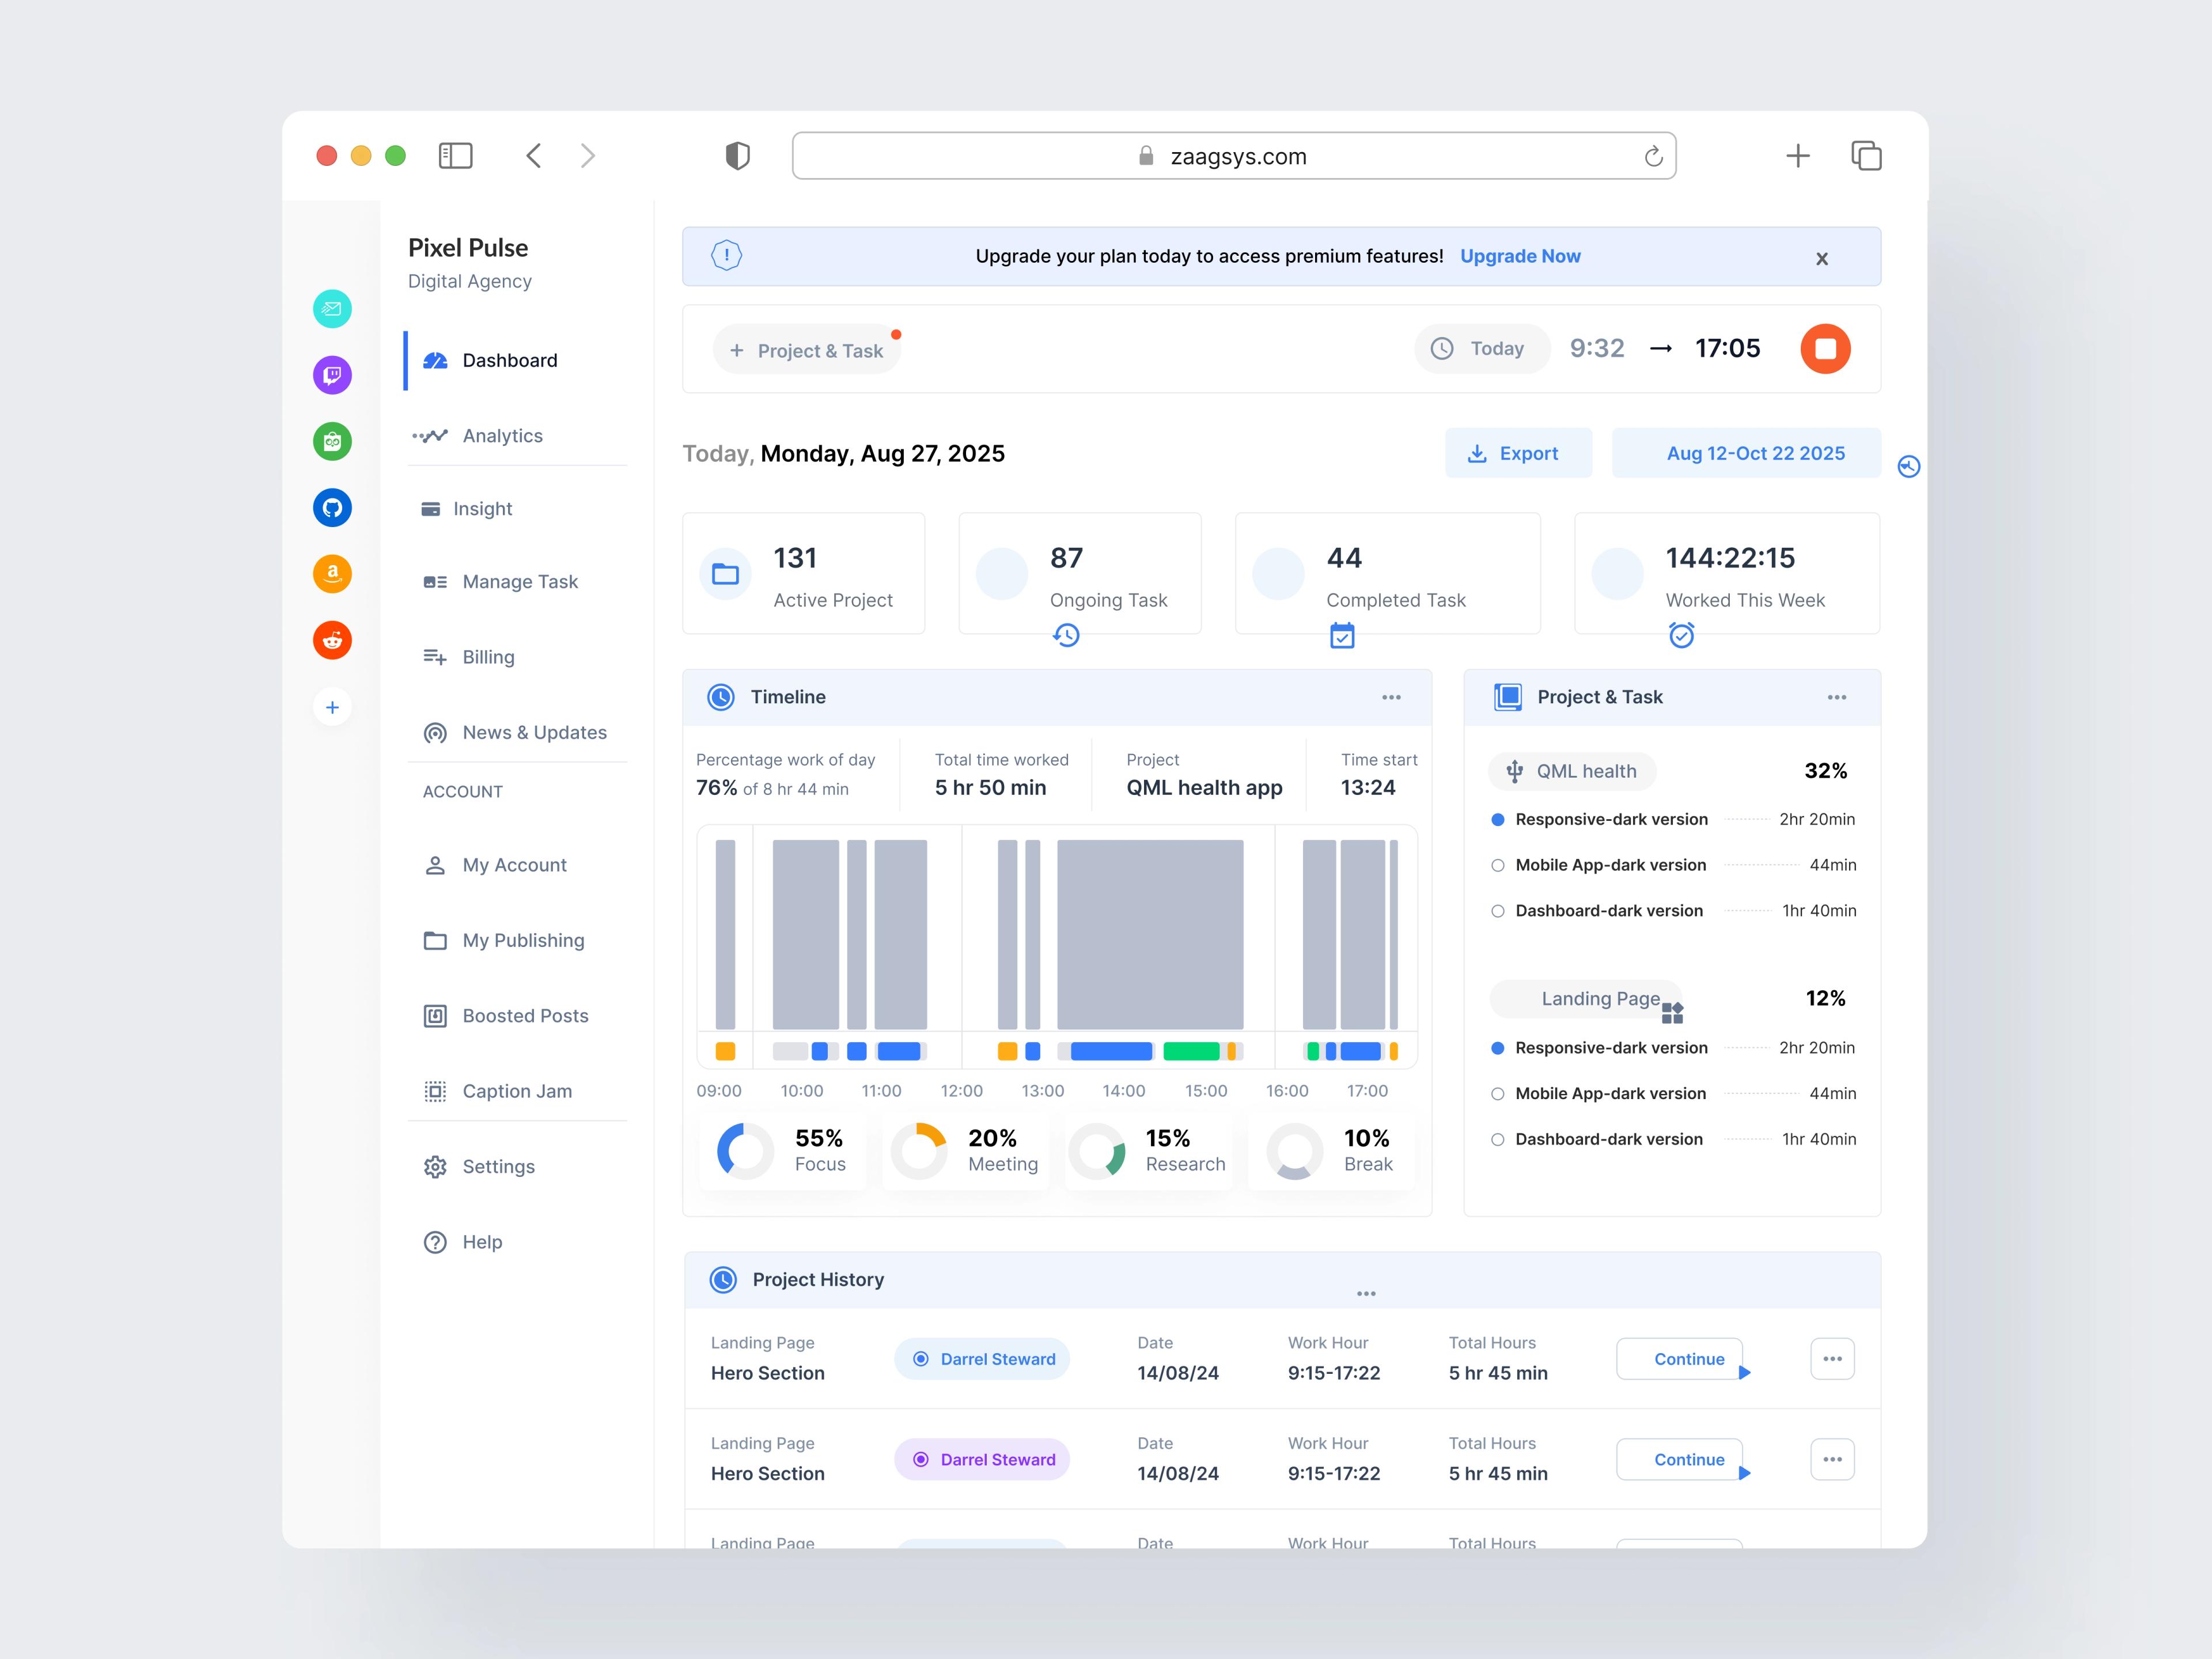This screenshot has height=1659, width=2212.
Task: Click the Export button
Action: point(1518,453)
